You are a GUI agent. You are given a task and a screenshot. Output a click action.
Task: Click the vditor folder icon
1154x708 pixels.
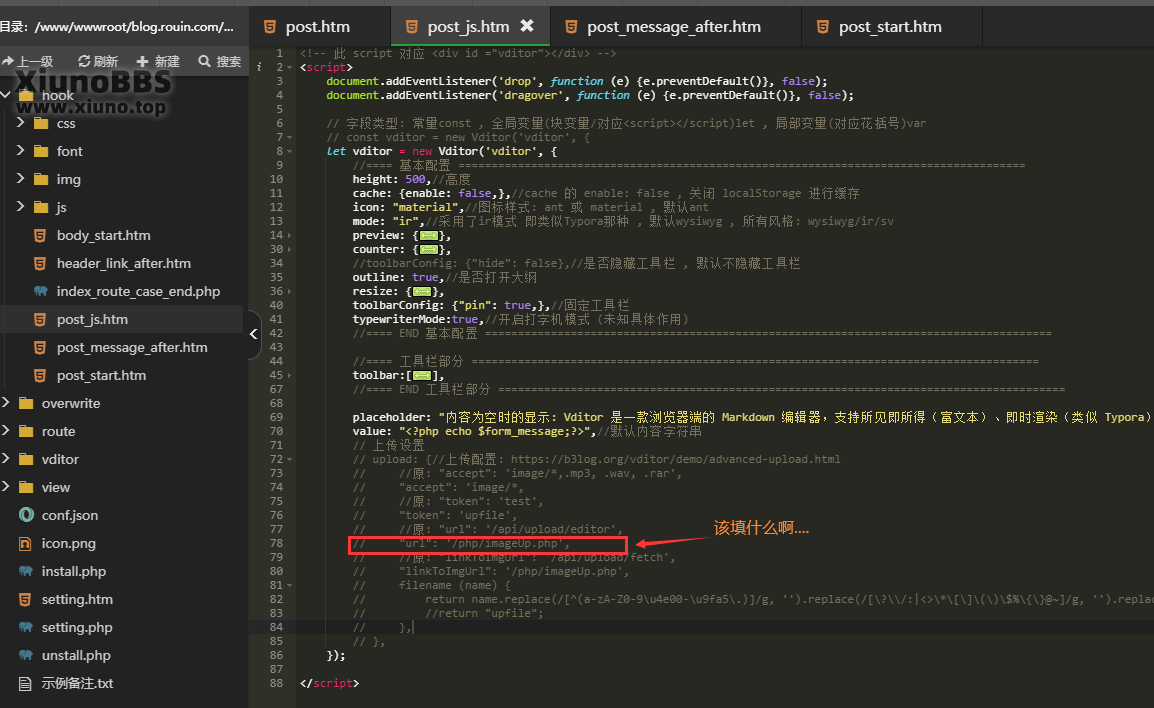[x=26, y=459]
